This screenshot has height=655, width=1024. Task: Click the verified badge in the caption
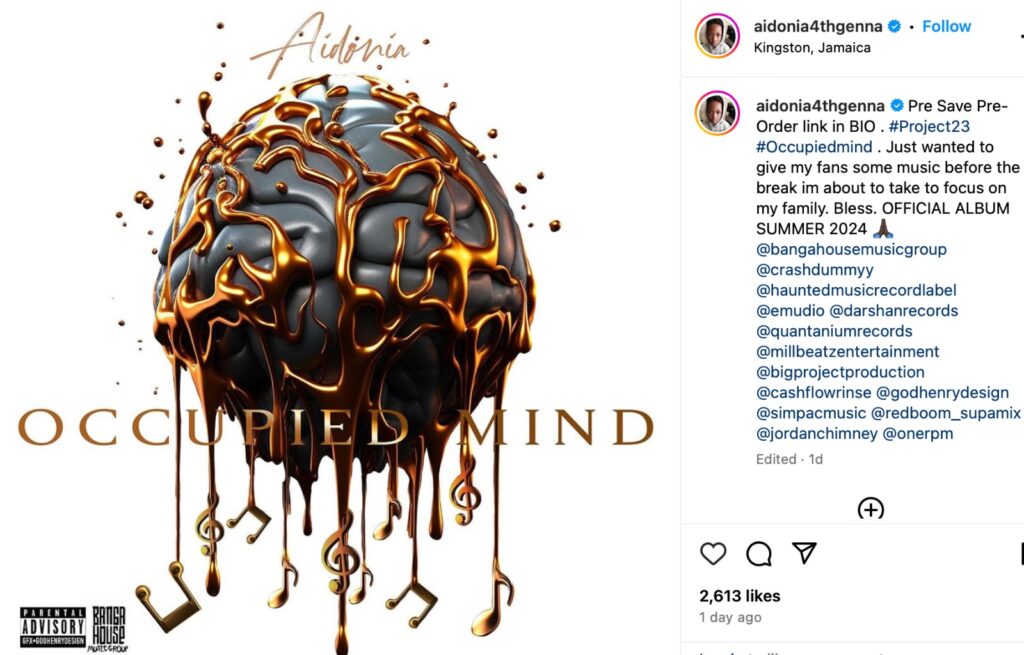point(897,105)
